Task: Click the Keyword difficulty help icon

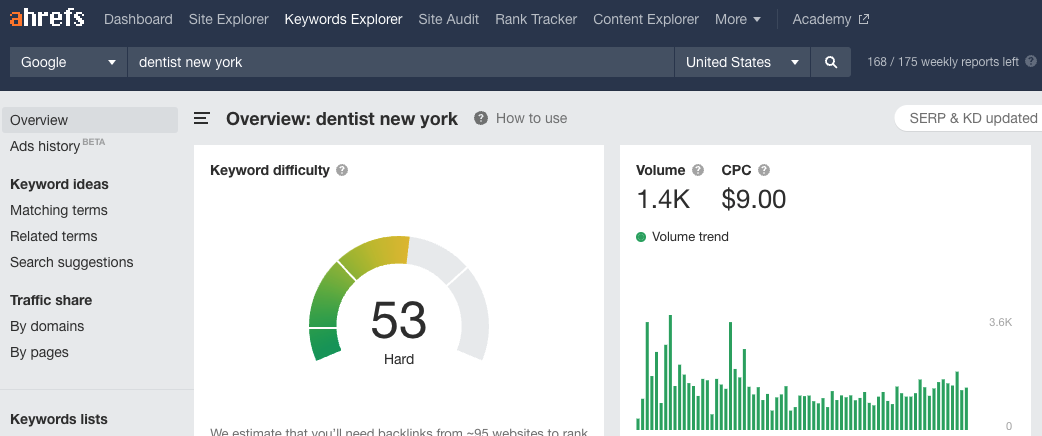Action: (x=342, y=170)
